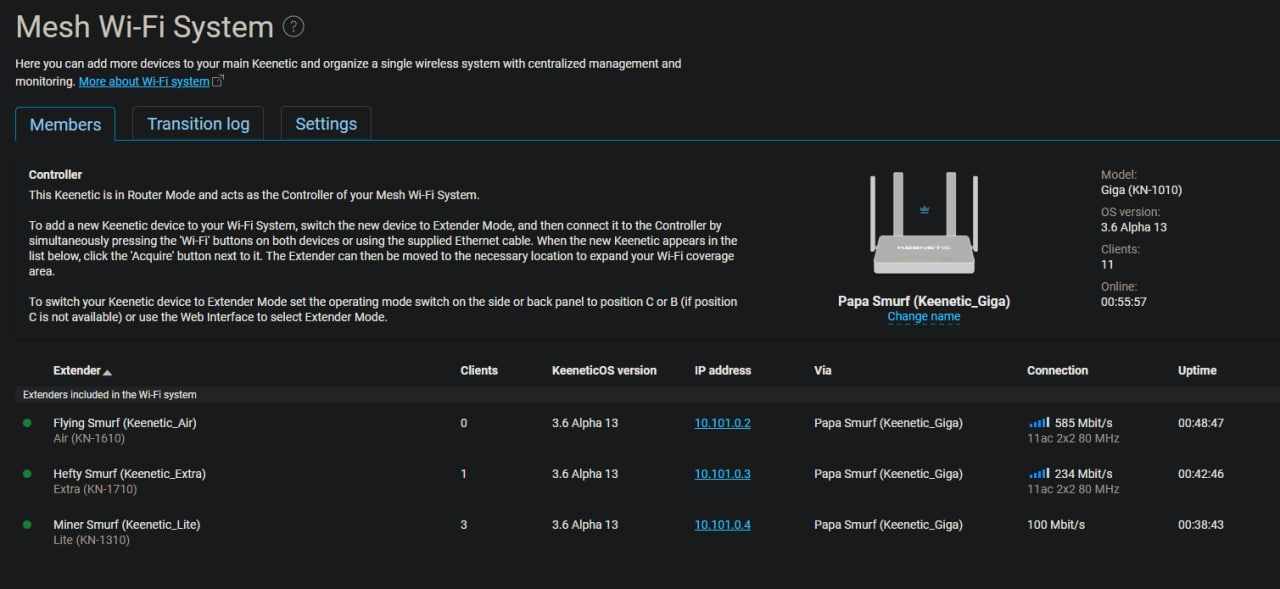Click the 234 Mbit/s connection speed
The width and height of the screenshot is (1280, 589).
(1084, 474)
